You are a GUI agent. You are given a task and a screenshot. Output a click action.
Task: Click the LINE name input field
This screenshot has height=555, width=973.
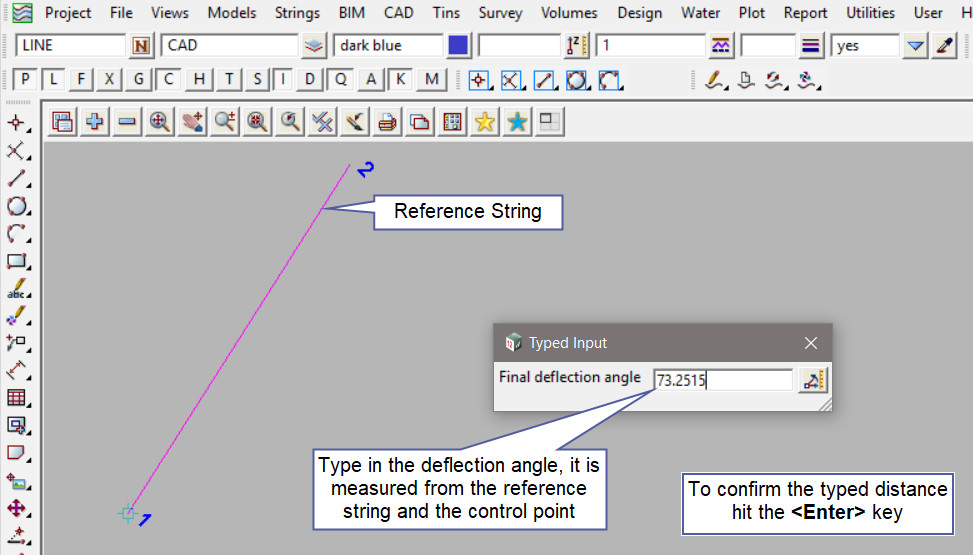point(70,46)
